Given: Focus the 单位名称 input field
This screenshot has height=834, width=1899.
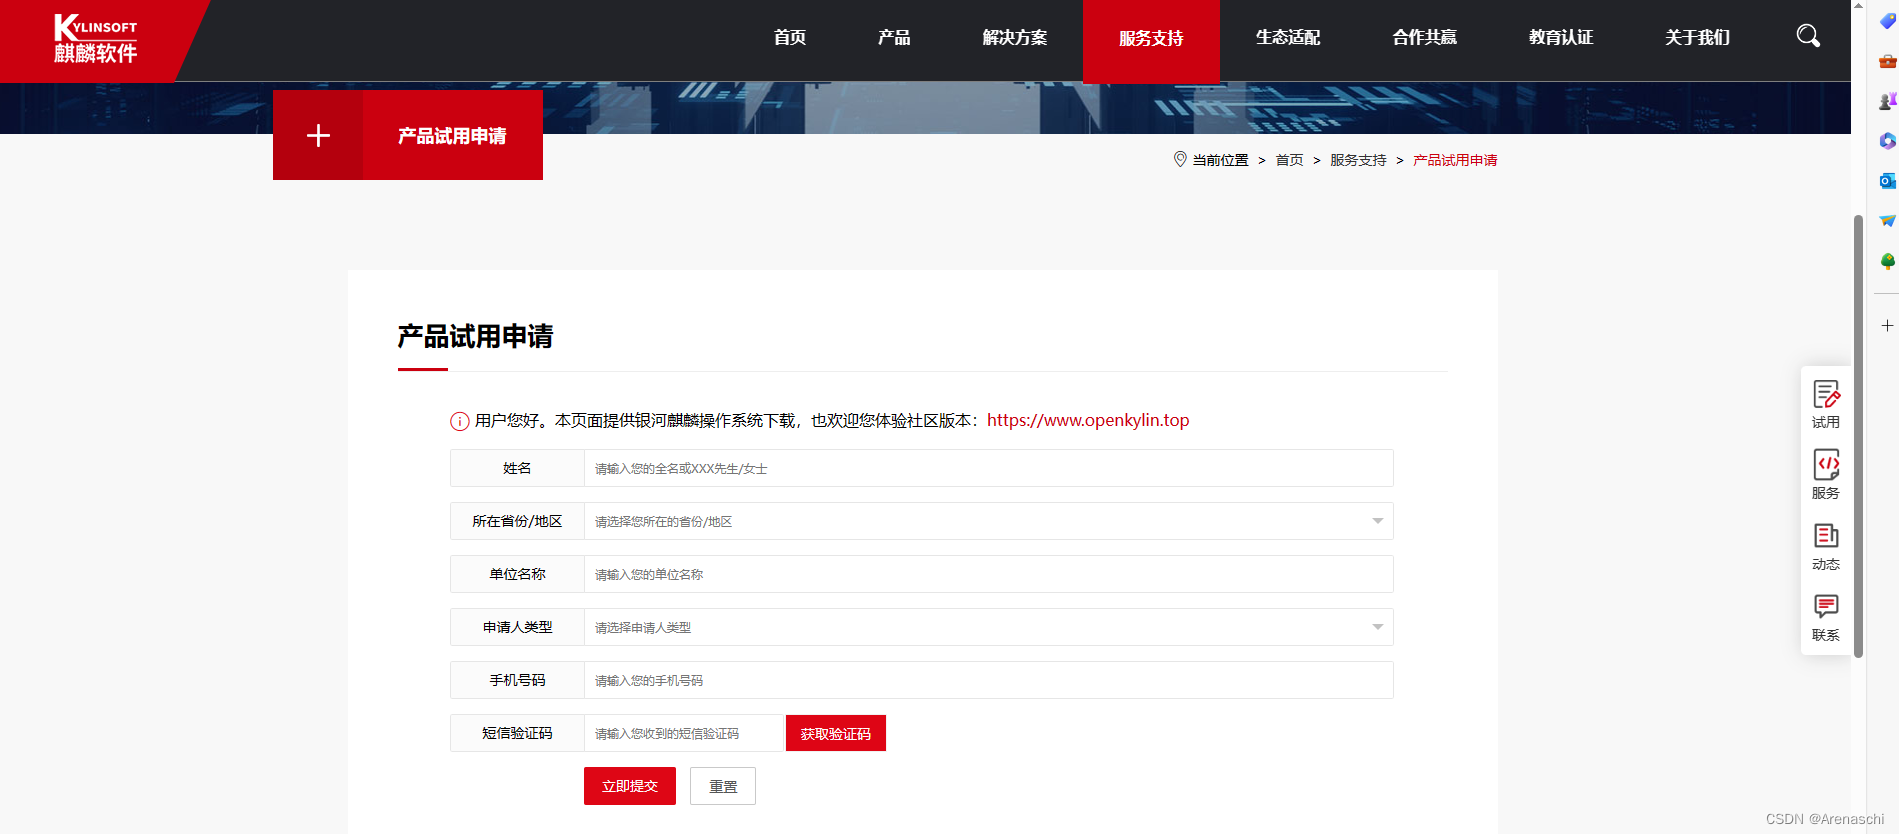Looking at the screenshot, I should pos(988,574).
